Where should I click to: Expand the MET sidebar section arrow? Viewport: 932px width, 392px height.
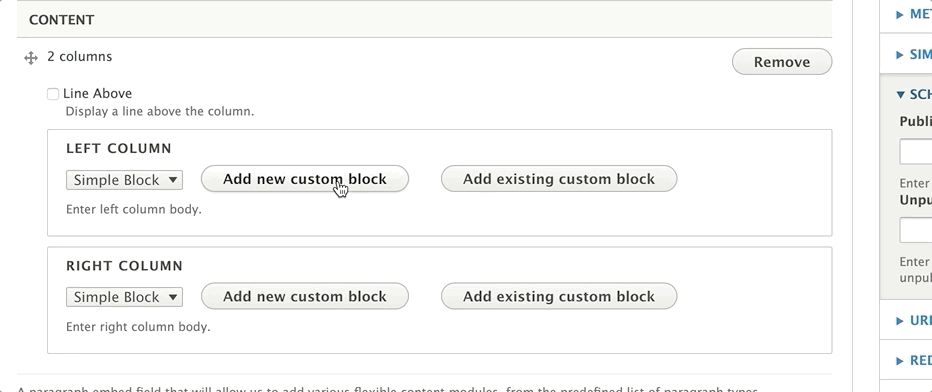pos(900,14)
